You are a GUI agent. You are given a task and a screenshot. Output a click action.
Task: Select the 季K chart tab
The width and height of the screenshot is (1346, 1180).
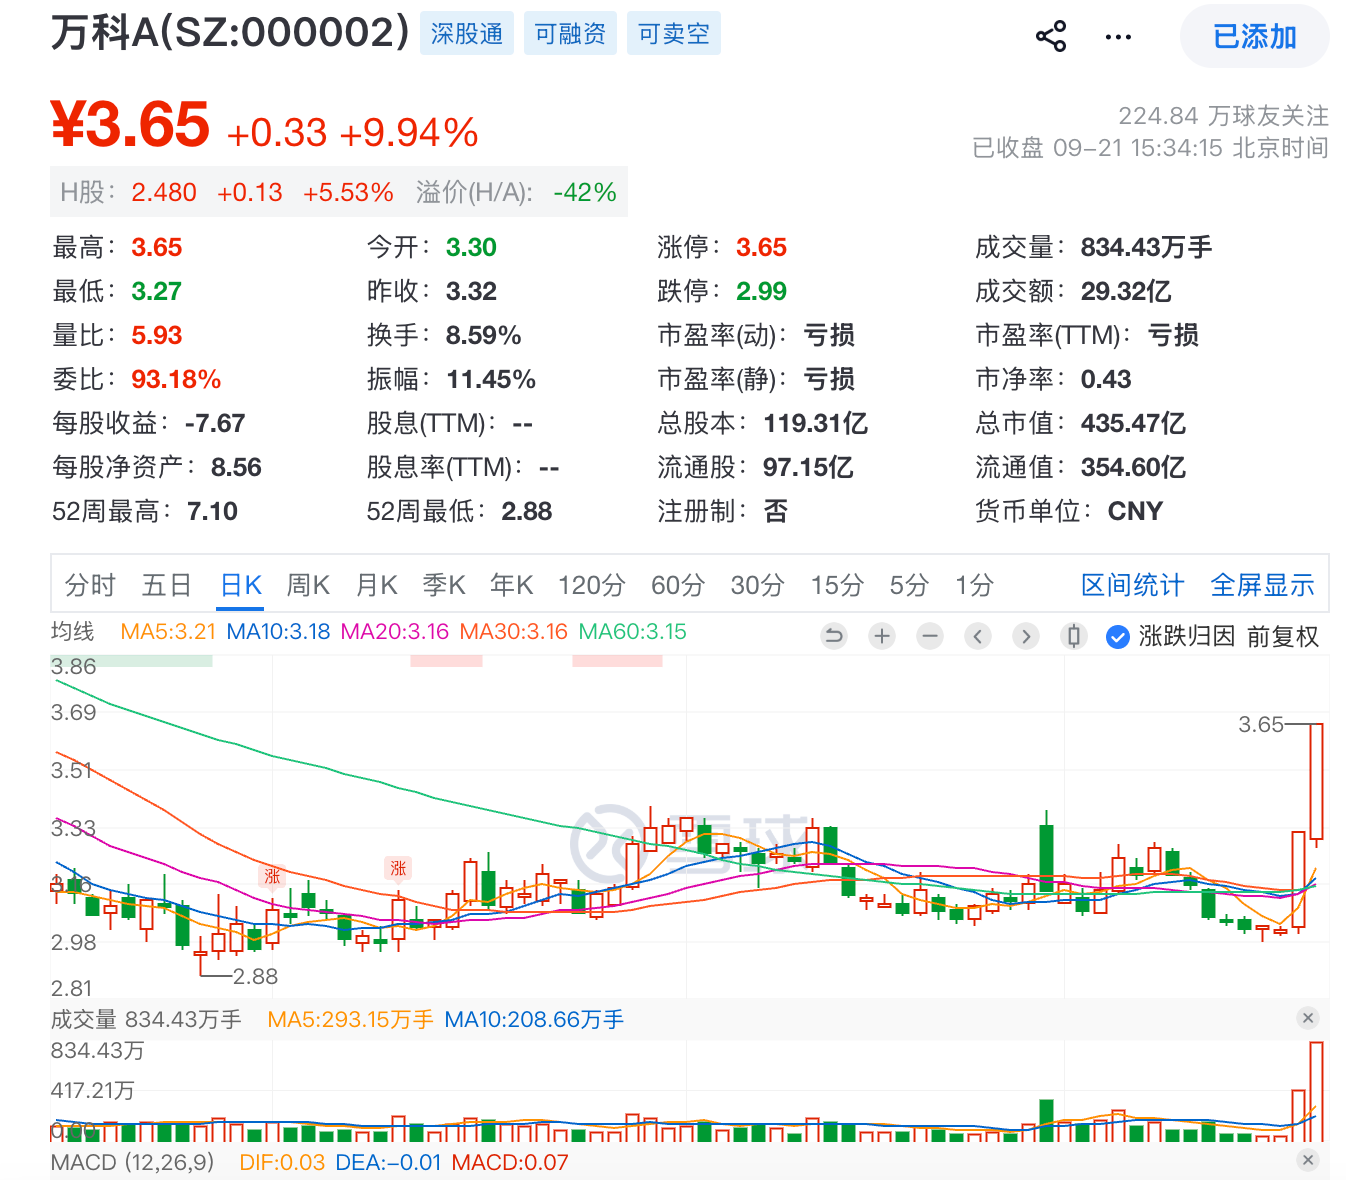[444, 585]
